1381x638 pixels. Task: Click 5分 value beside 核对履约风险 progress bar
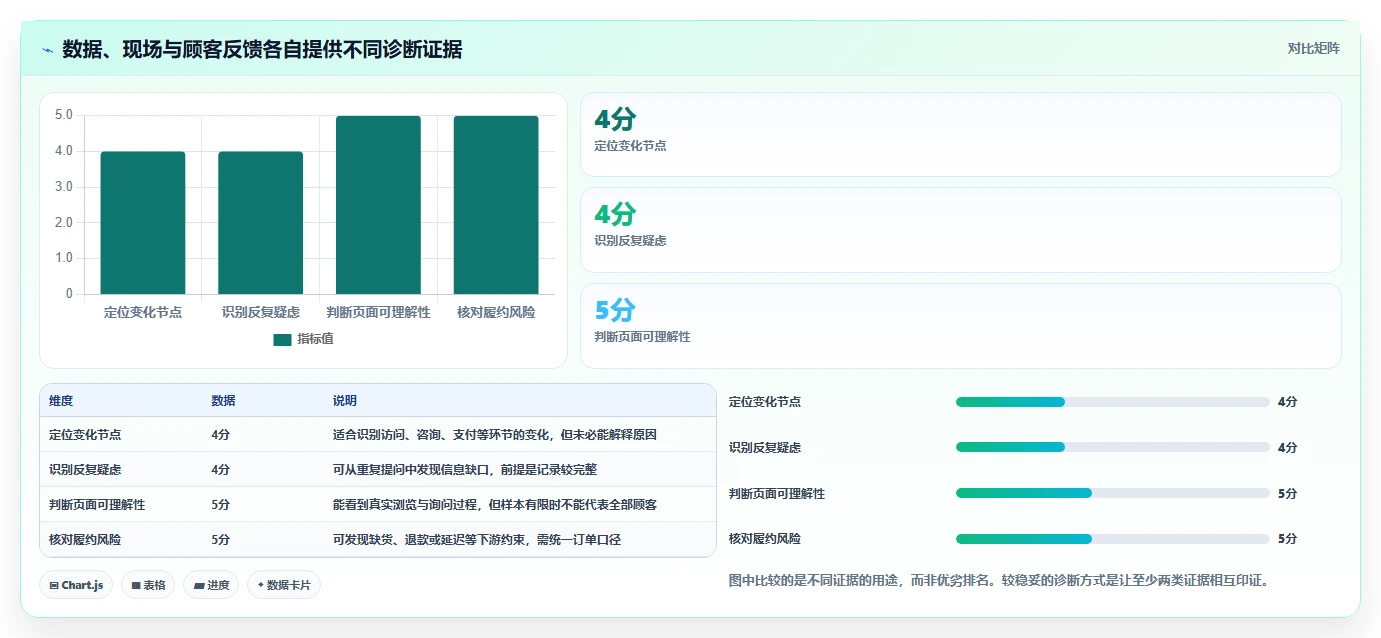coord(1287,539)
